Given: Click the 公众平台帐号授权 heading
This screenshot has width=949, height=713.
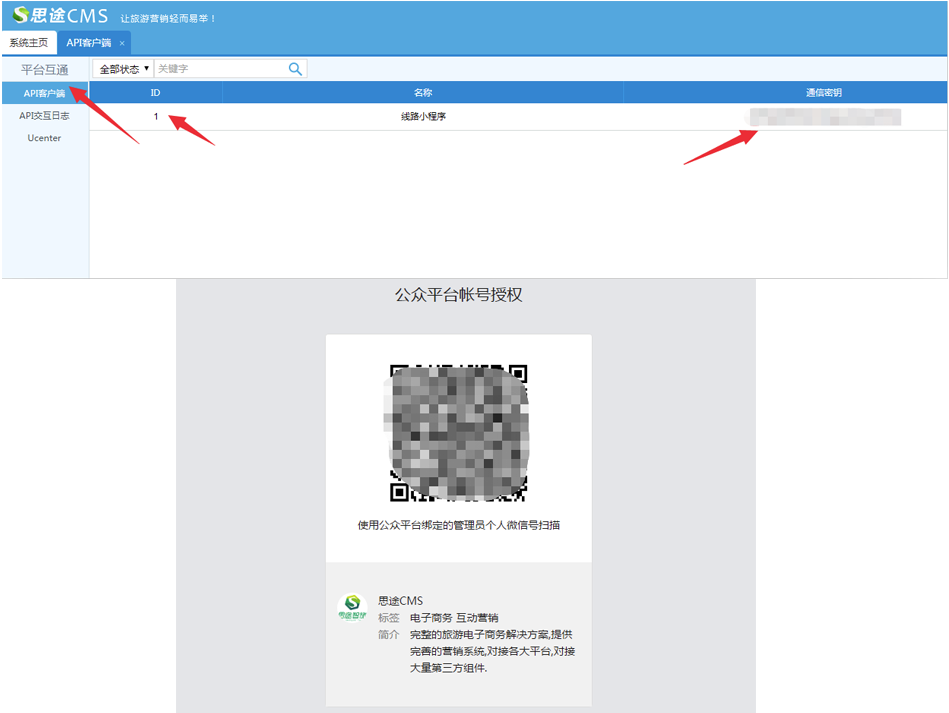Looking at the screenshot, I should pyautogui.click(x=458, y=295).
